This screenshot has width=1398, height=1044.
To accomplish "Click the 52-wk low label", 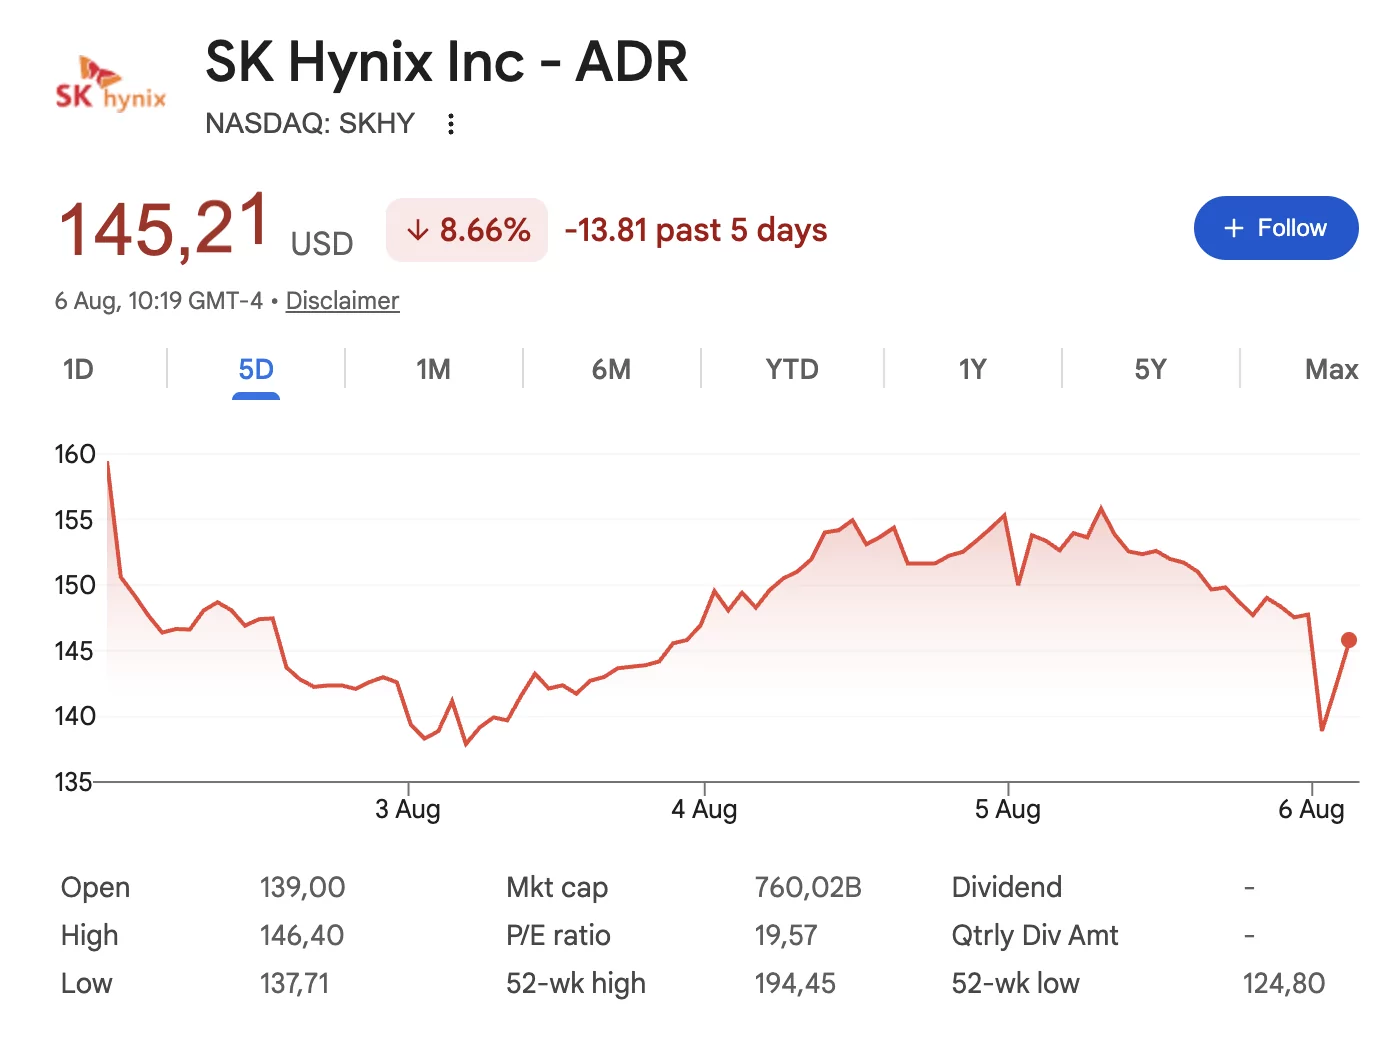I will (1016, 984).
